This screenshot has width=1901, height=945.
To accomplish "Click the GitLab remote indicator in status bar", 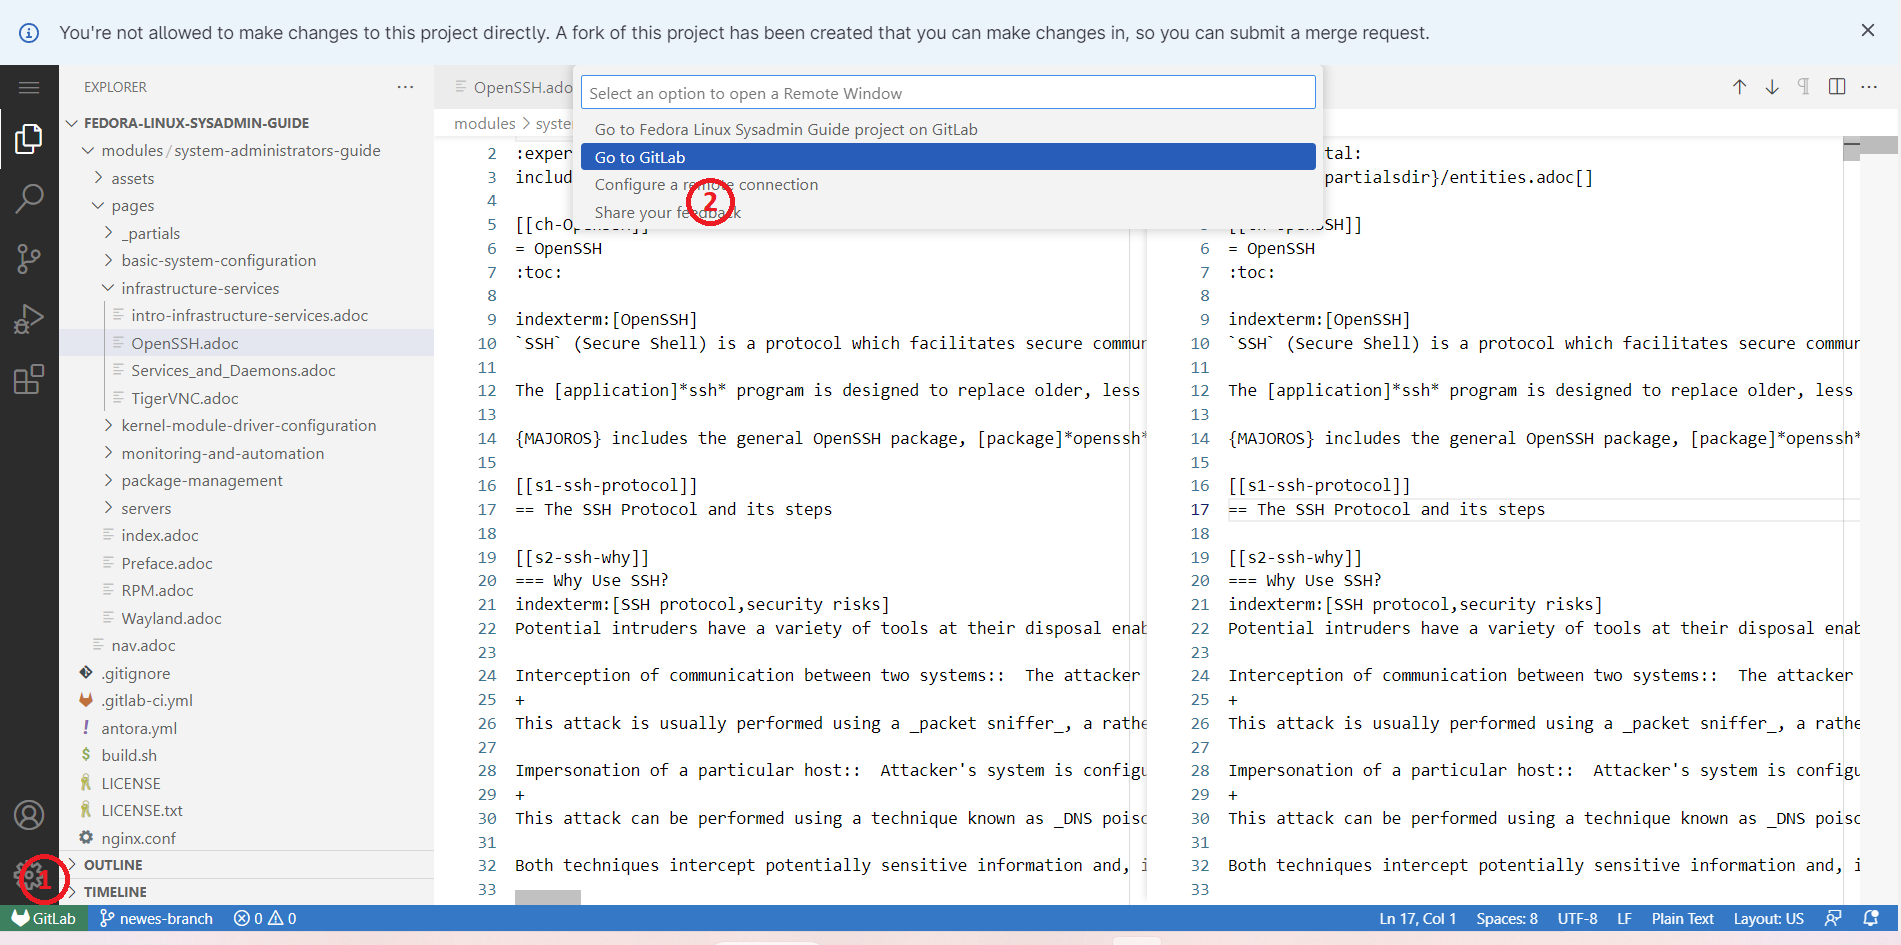I will [44, 918].
